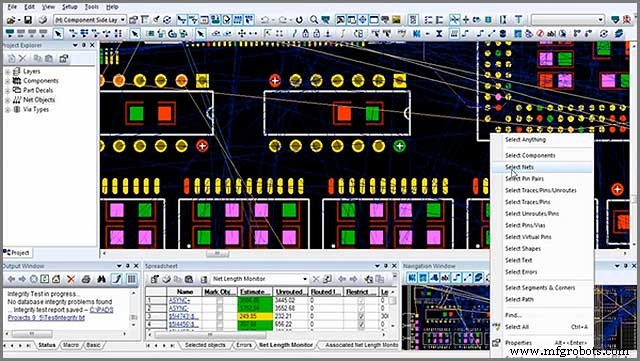Toggle Mark Object checkbox for first ASYNC row
This screenshot has height=361, width=640.
pyautogui.click(x=220, y=301)
